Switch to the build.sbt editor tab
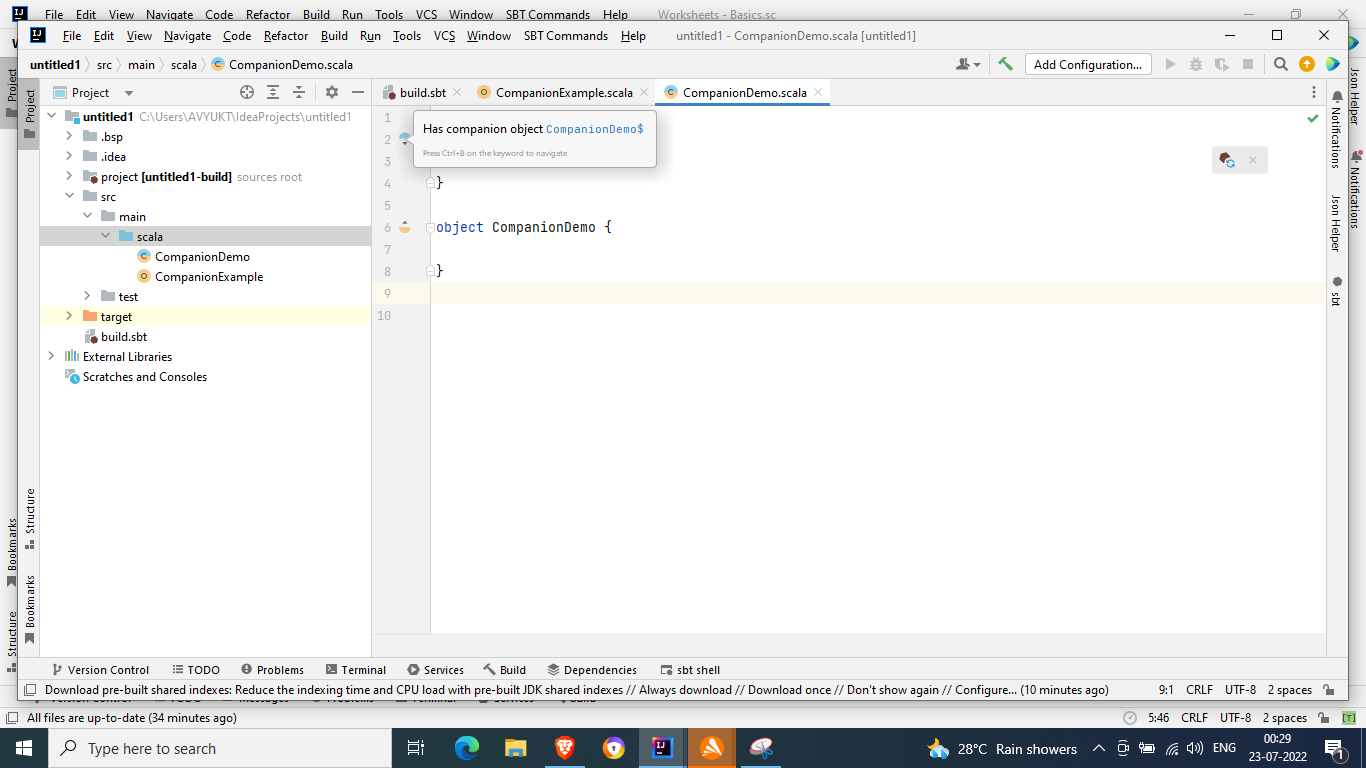This screenshot has height=768, width=1366. click(x=420, y=92)
